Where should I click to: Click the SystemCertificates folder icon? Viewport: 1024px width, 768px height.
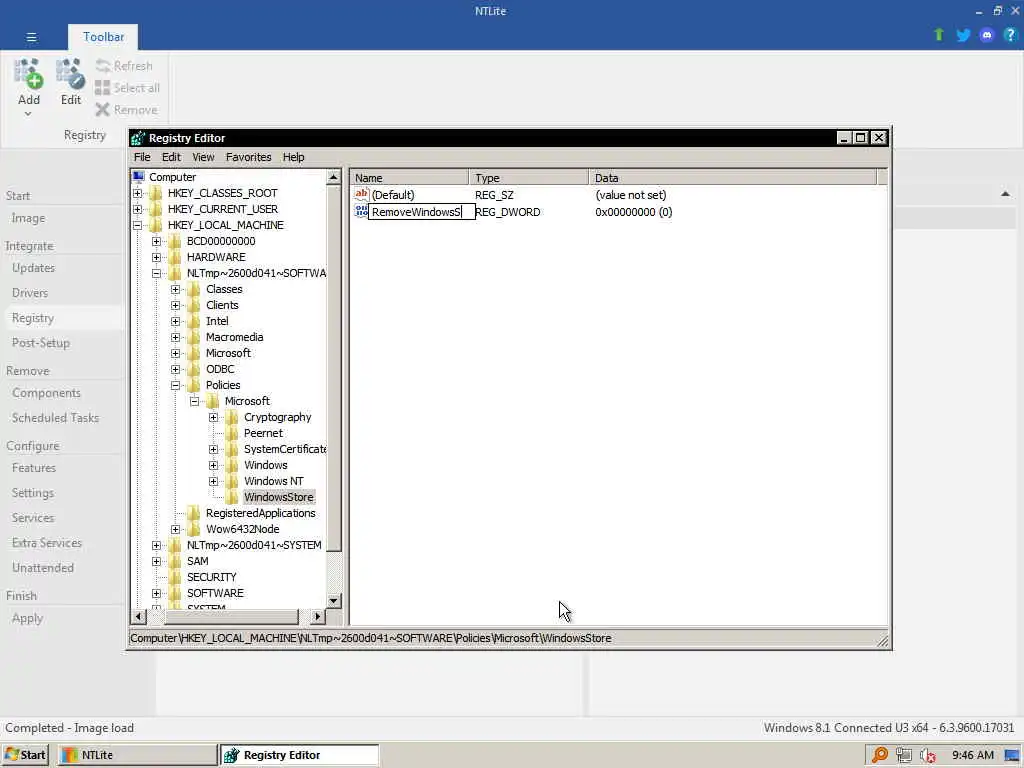click(x=231, y=449)
